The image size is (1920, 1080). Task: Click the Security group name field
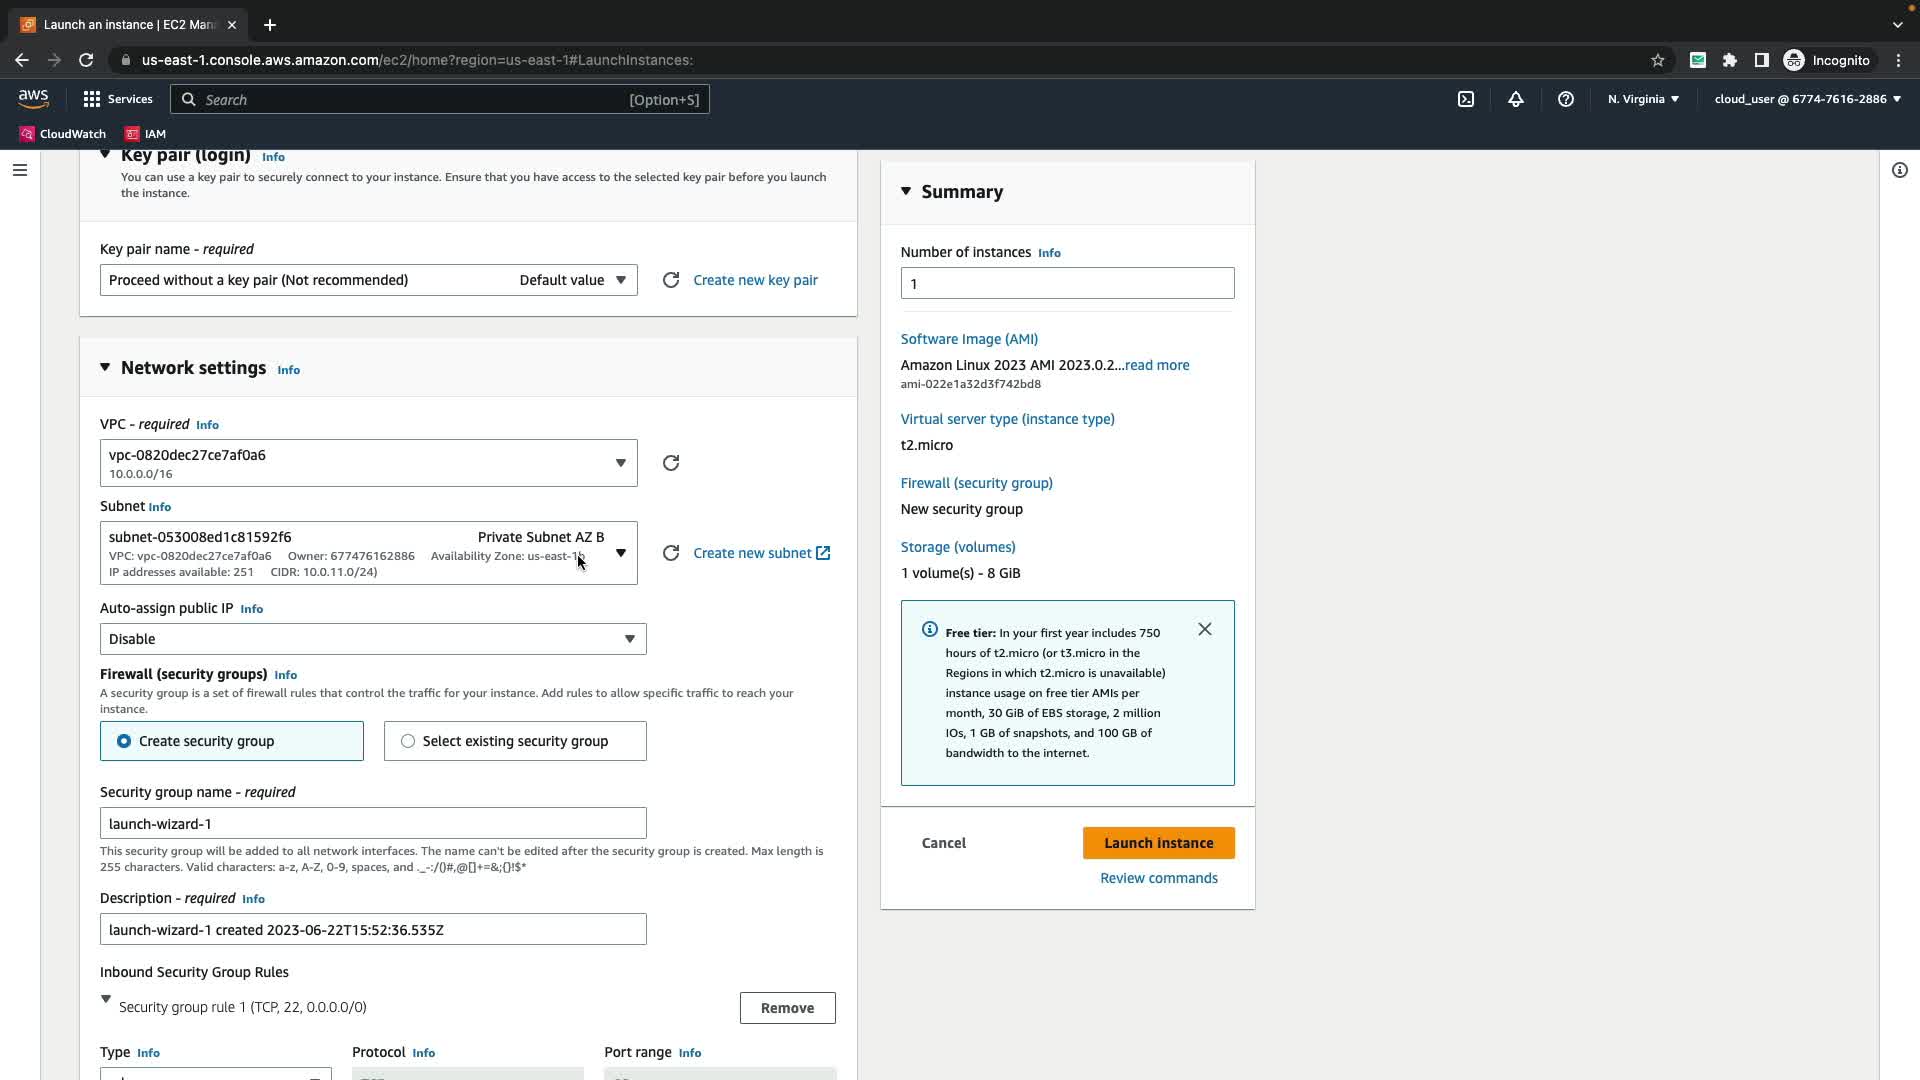(372, 824)
